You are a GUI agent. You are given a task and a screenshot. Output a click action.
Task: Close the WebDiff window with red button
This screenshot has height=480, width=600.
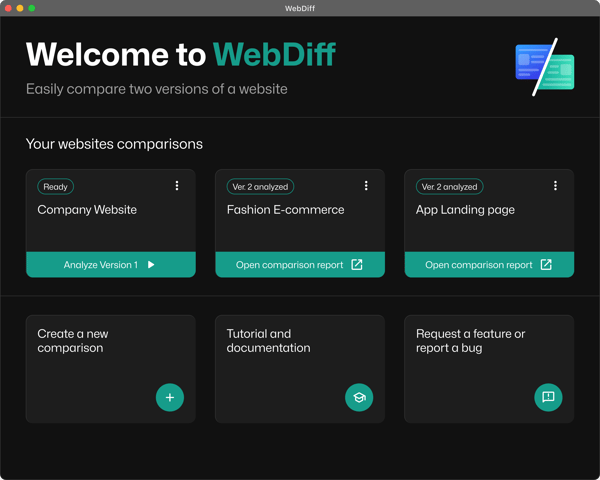coord(8,8)
